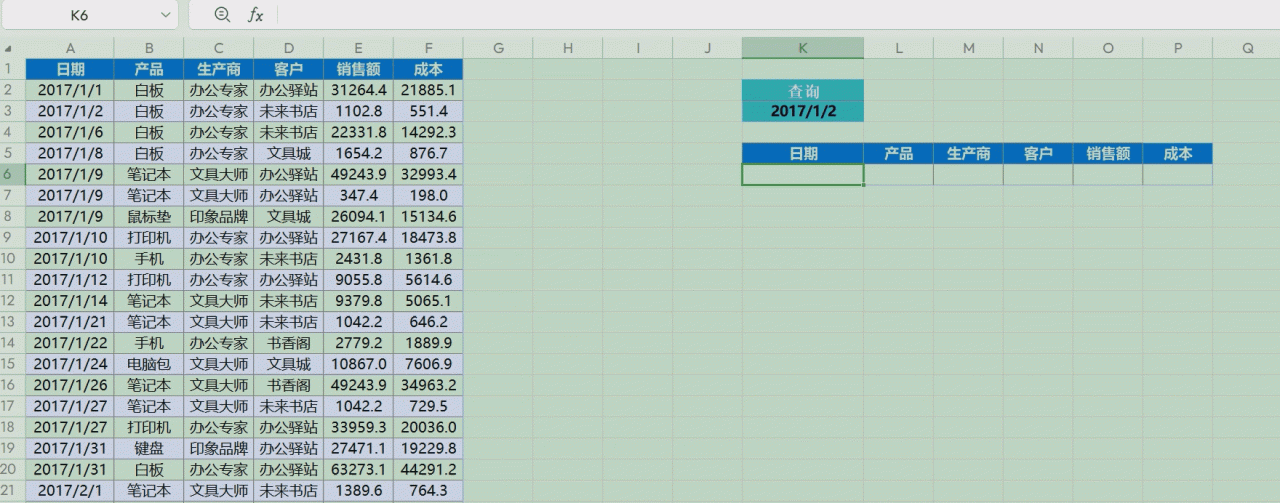Click the header cell 生产商 in column C
Image resolution: width=1280 pixels, height=503 pixels.
[219, 69]
